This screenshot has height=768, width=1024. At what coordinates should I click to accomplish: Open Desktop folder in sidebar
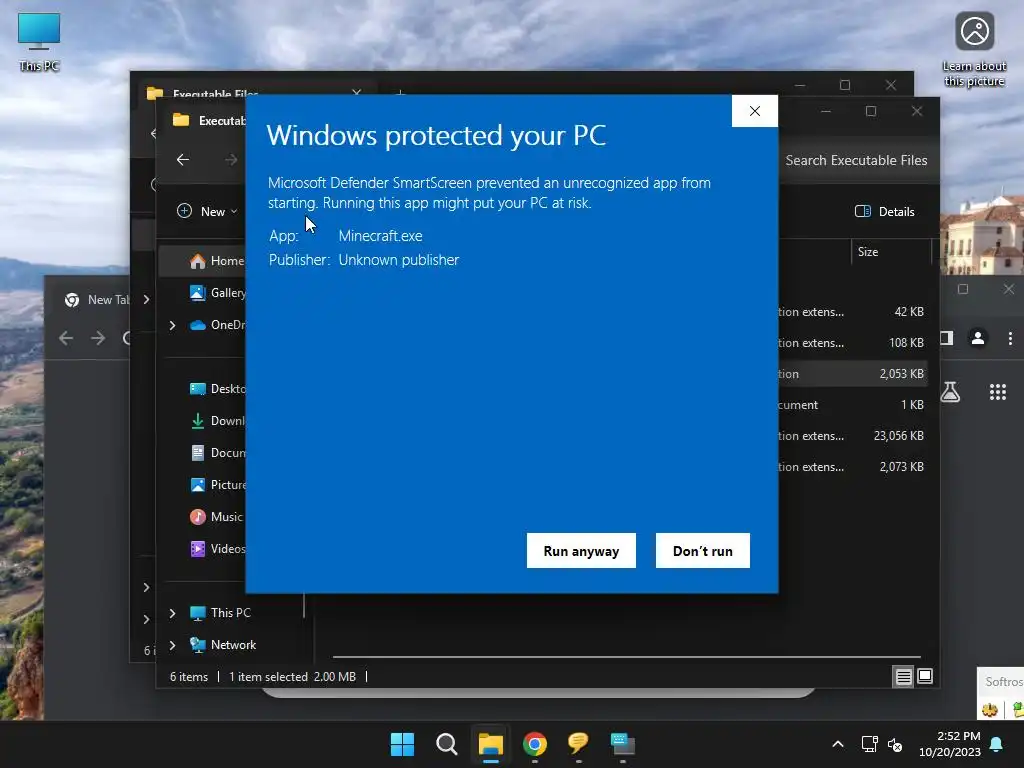coord(217,389)
